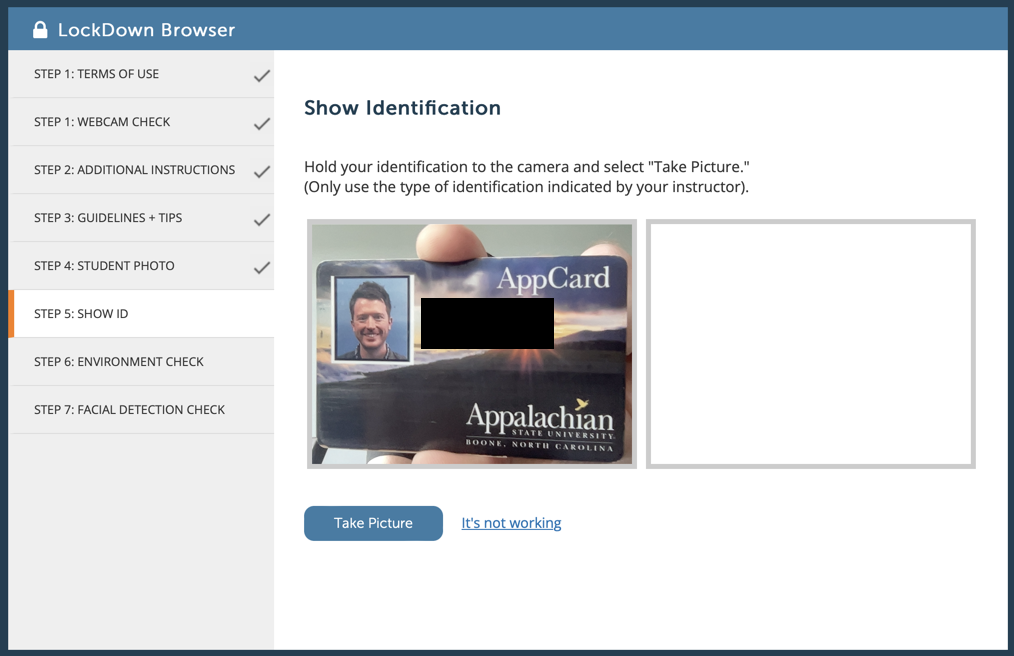The width and height of the screenshot is (1014, 656).
Task: Select Step 5: Show ID
Action: tap(141, 314)
